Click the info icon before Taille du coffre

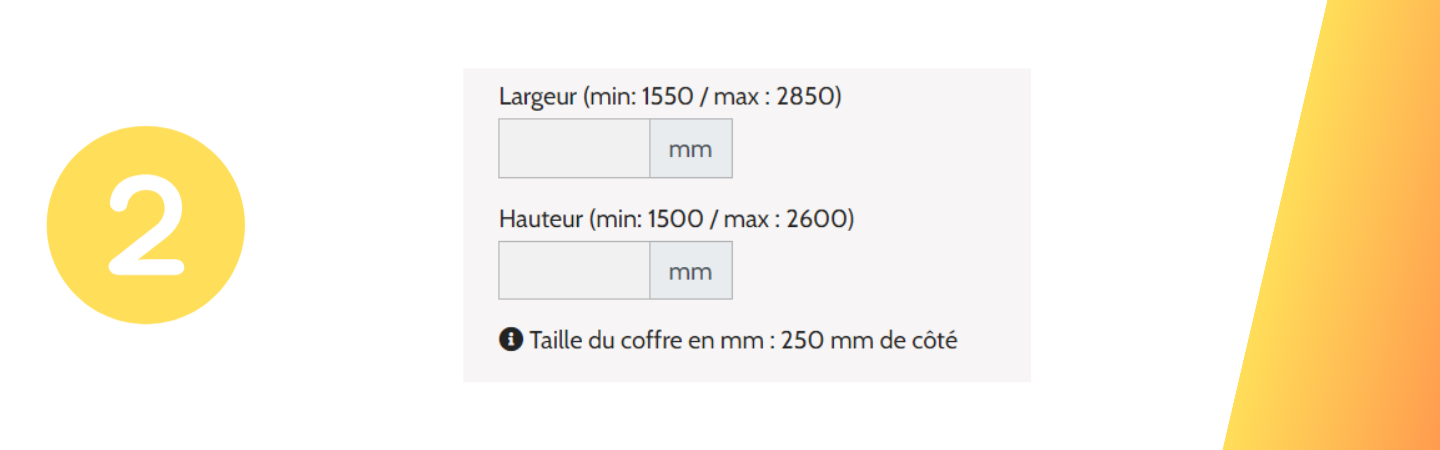point(510,341)
